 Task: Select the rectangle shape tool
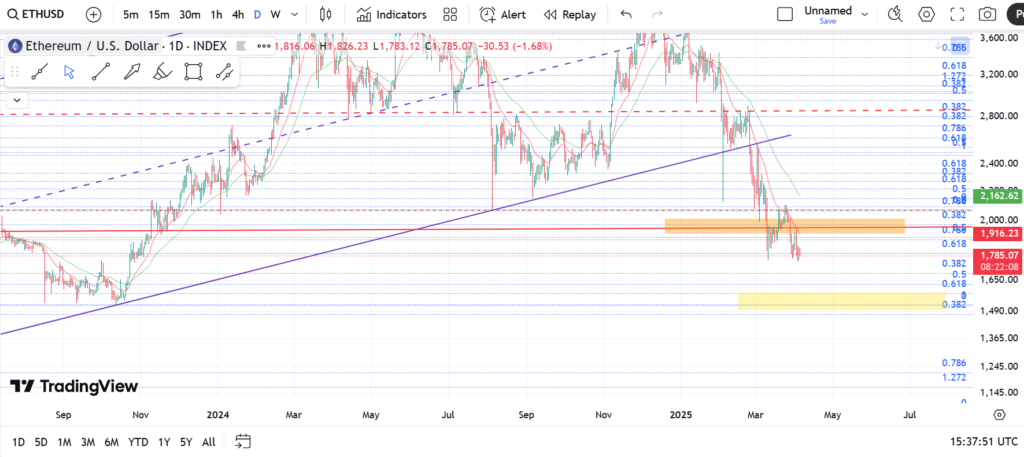(x=194, y=71)
